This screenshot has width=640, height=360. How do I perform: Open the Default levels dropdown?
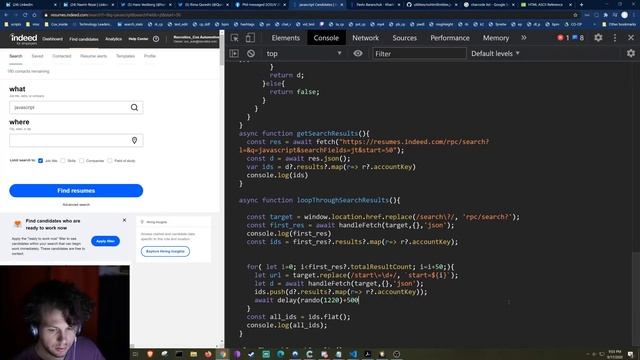point(495,53)
